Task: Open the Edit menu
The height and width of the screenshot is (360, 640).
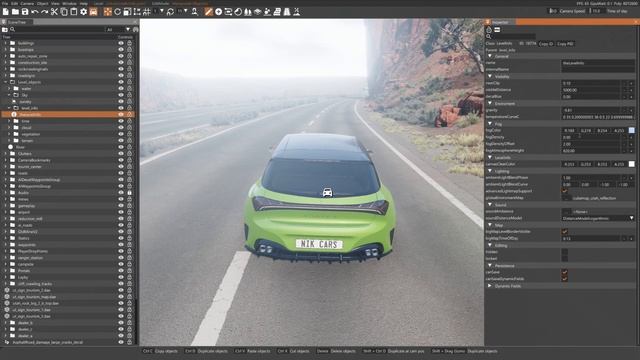Action: (14, 3)
